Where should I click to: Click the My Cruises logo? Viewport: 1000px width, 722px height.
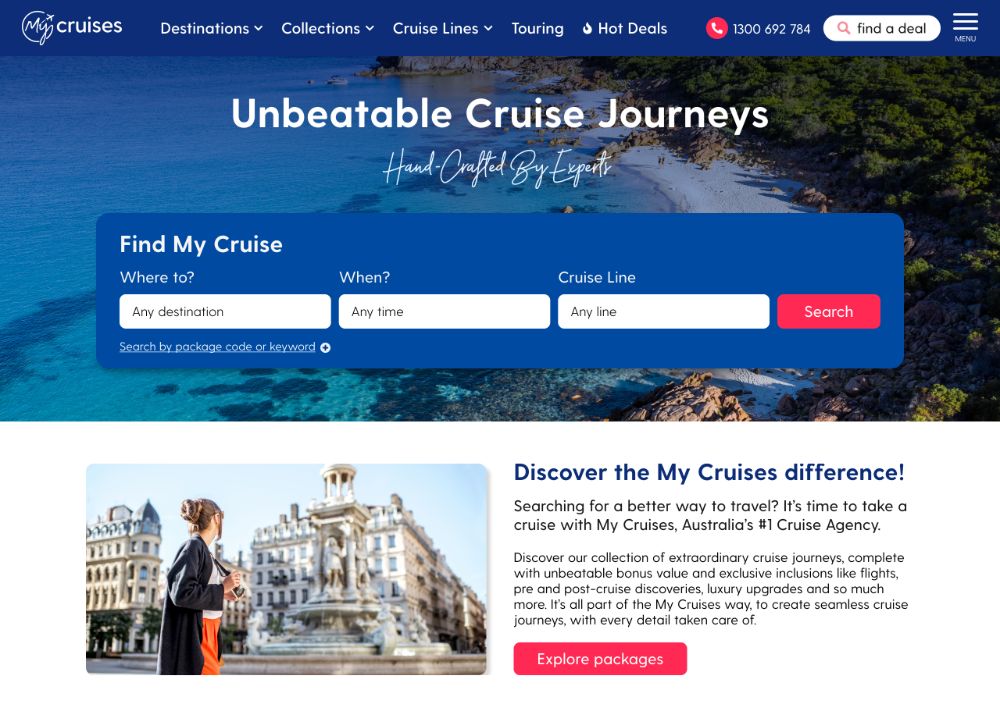click(71, 27)
